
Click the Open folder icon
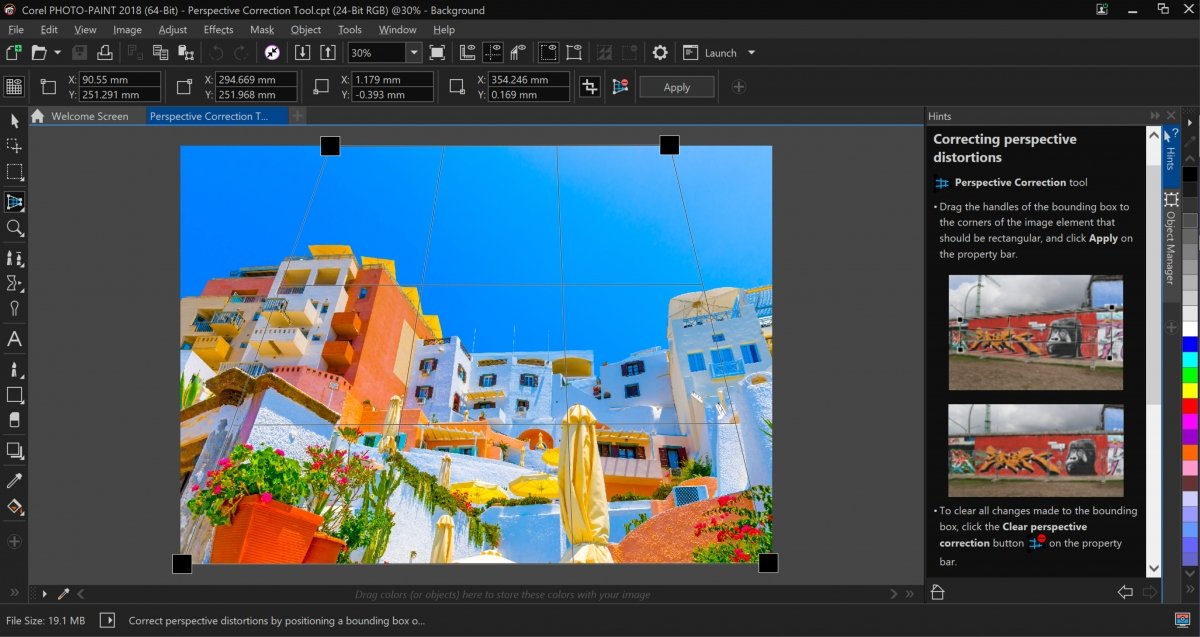(x=39, y=53)
